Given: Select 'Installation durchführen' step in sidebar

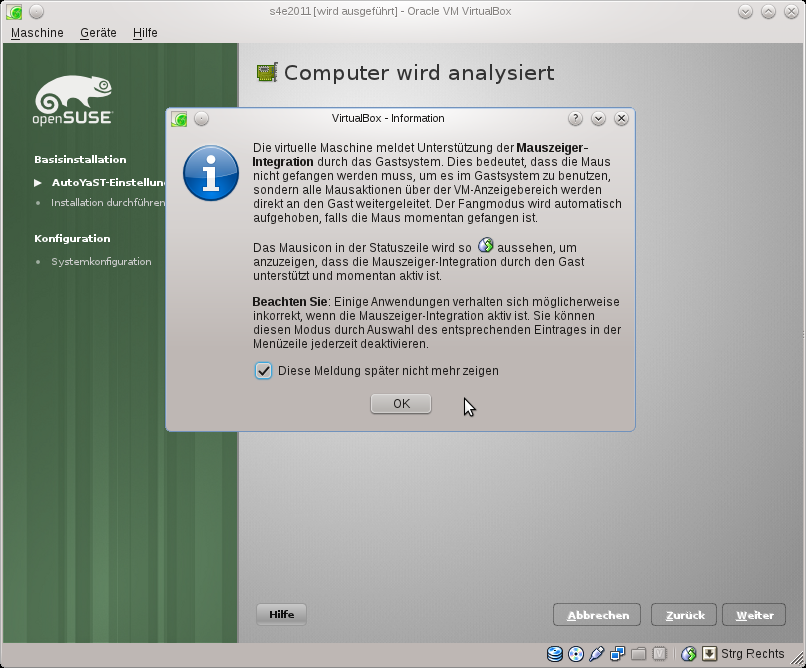Looking at the screenshot, I should tap(108, 202).
